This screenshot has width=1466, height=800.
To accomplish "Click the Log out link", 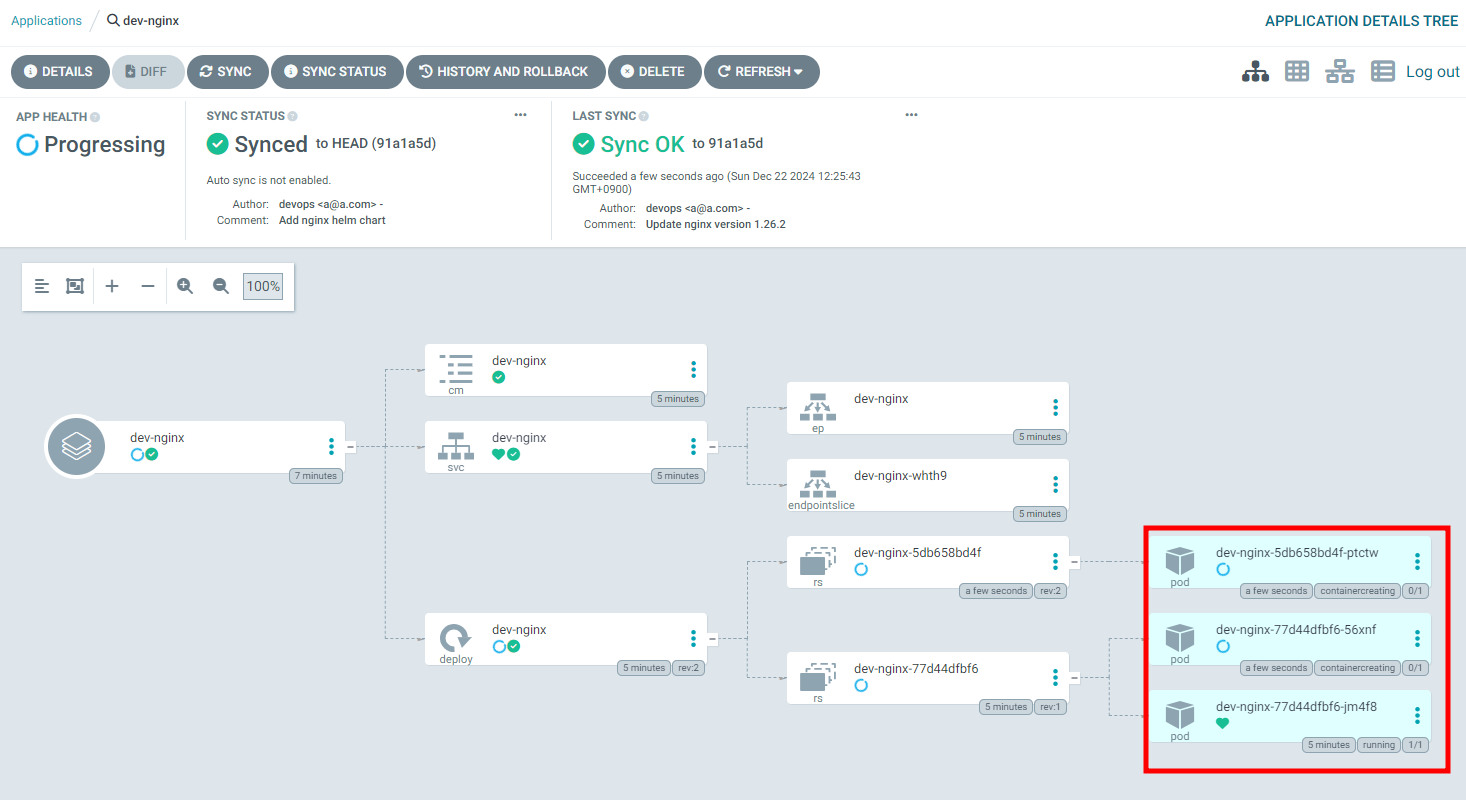I will tap(1433, 72).
